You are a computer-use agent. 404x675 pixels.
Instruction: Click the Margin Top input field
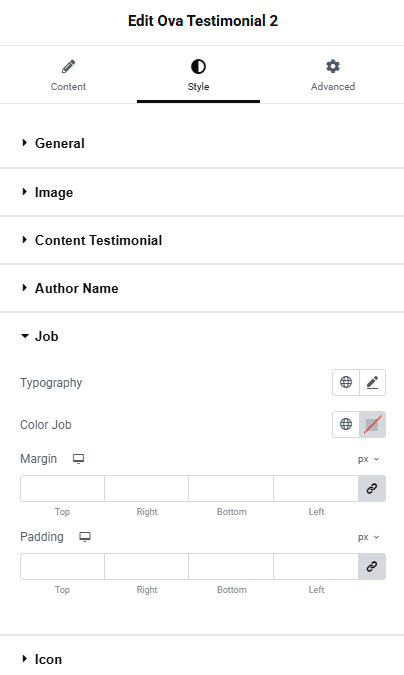coord(62,489)
